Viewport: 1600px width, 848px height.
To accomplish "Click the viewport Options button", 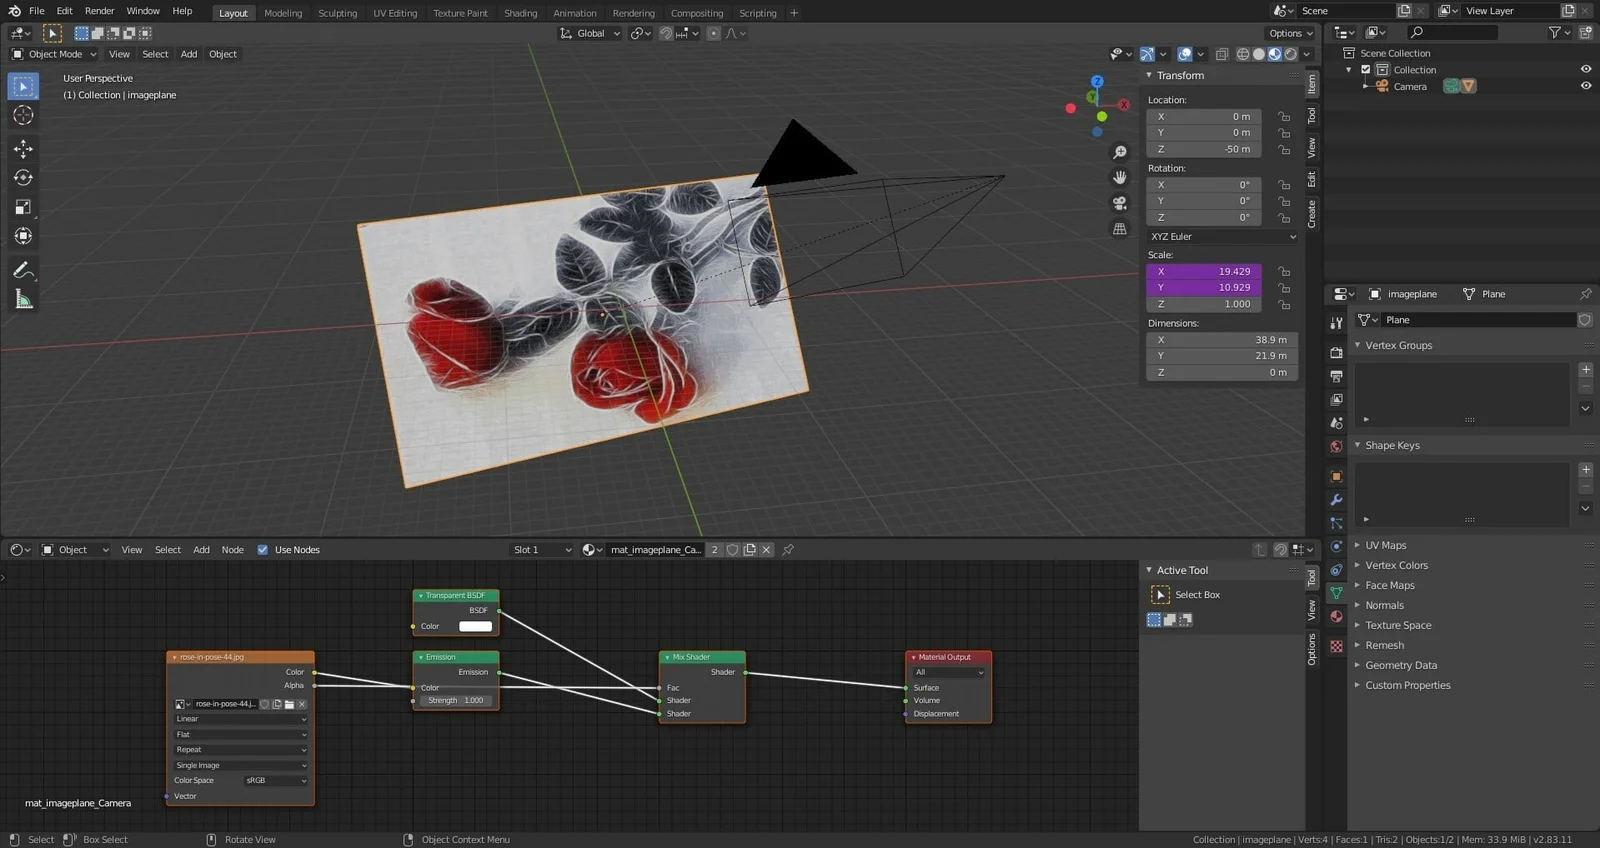I will pyautogui.click(x=1291, y=33).
